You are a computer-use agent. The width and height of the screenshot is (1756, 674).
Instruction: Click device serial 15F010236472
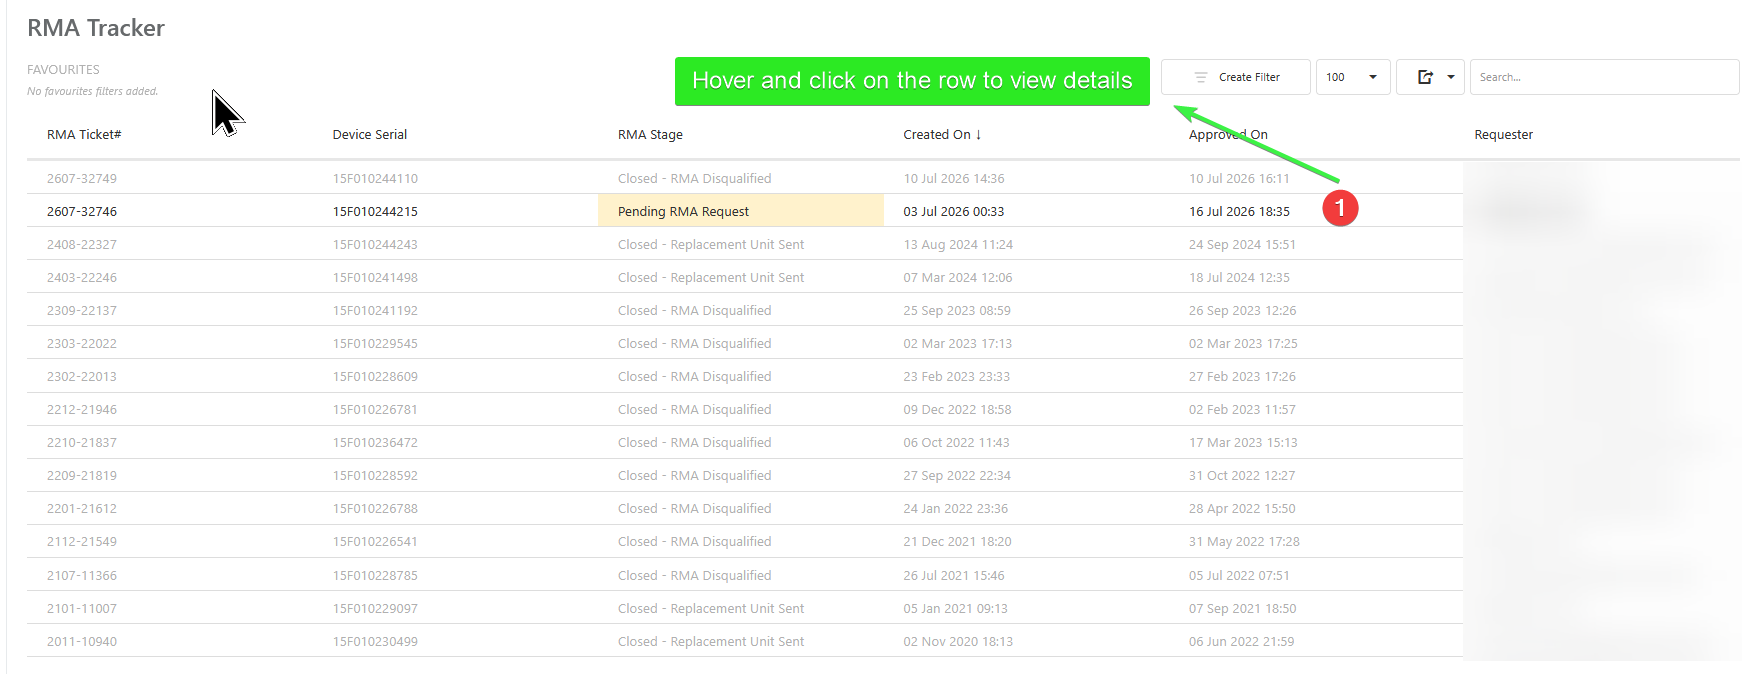[375, 442]
